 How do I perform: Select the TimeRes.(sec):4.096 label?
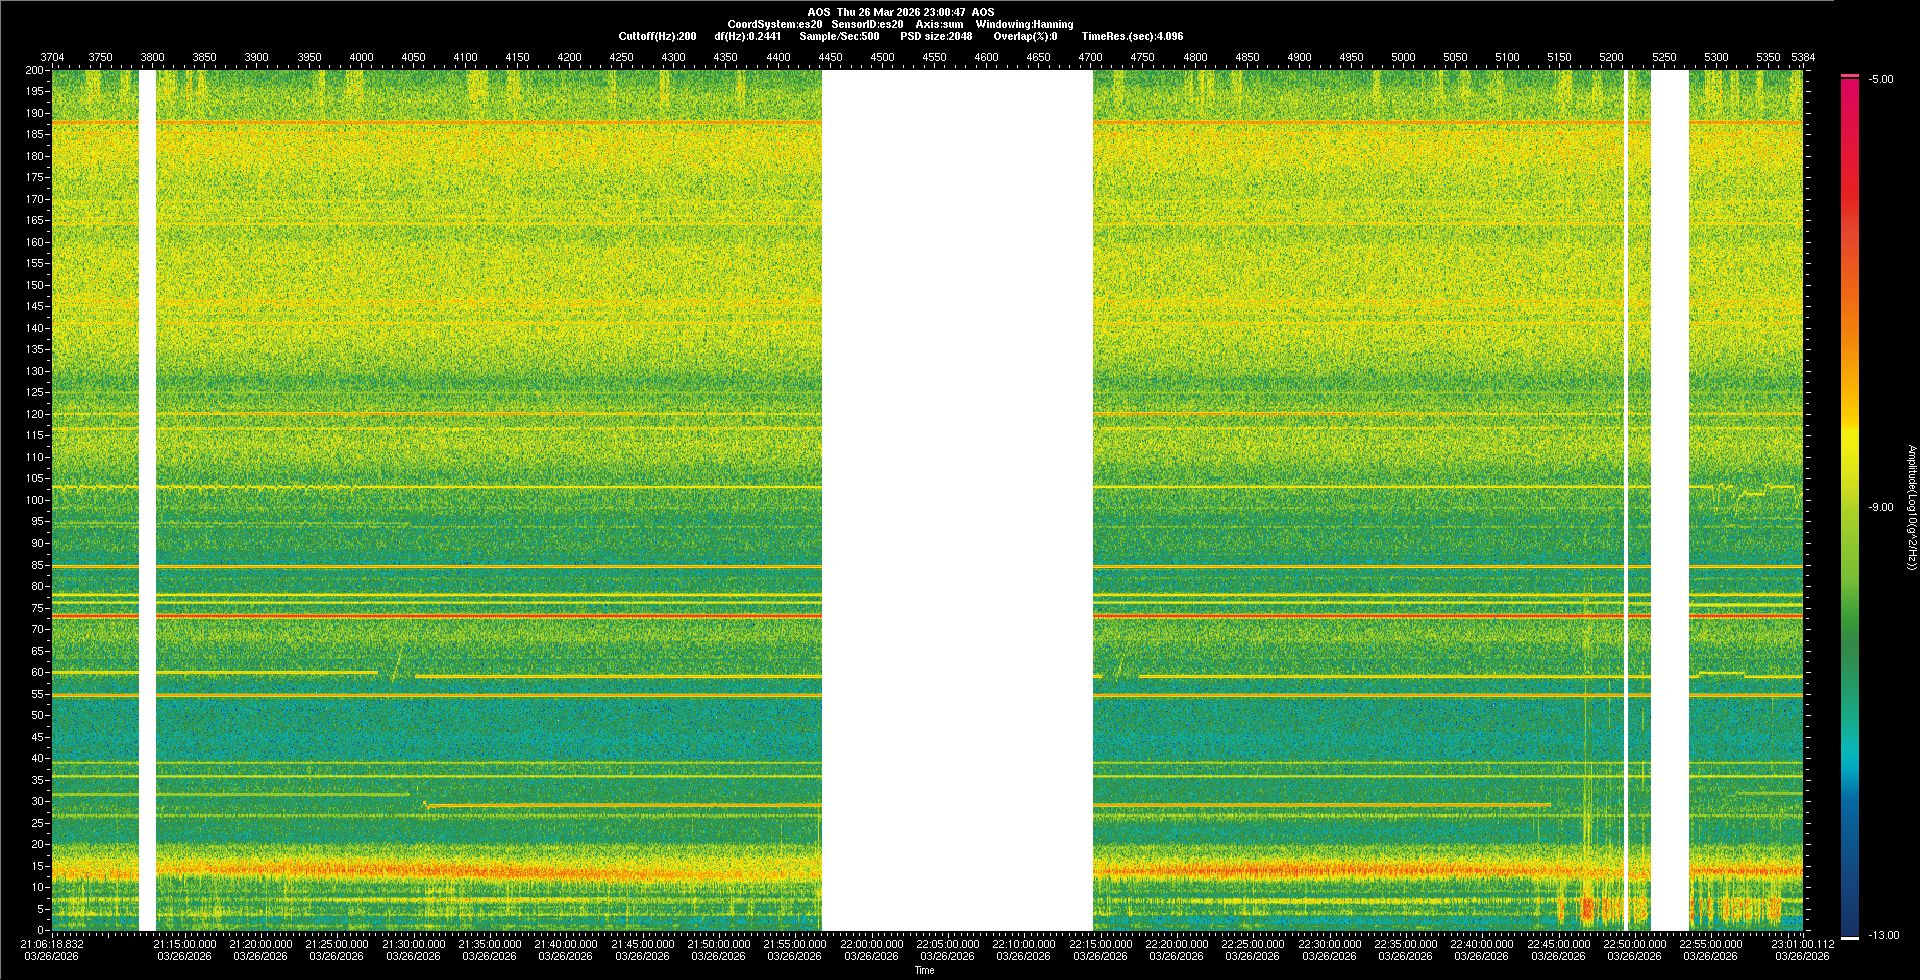1132,36
